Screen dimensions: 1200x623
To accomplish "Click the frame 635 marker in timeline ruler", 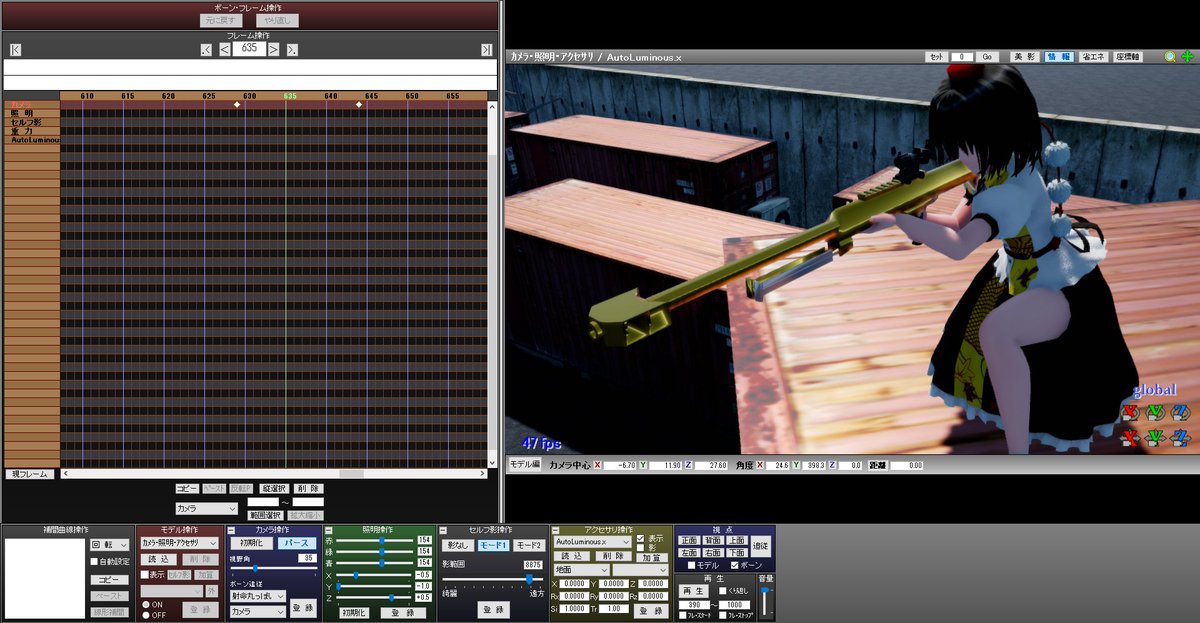I will [290, 96].
